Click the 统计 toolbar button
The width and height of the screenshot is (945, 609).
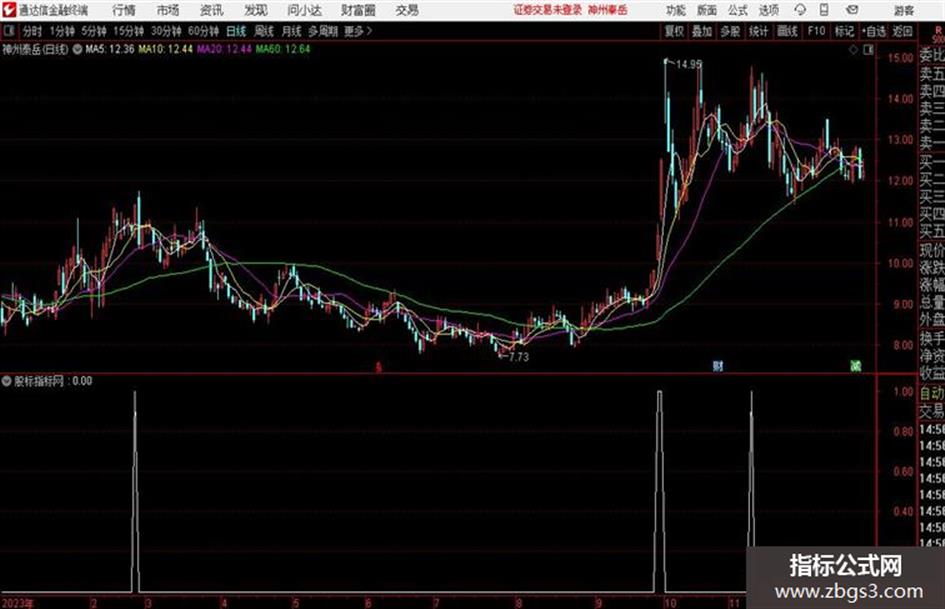[759, 31]
